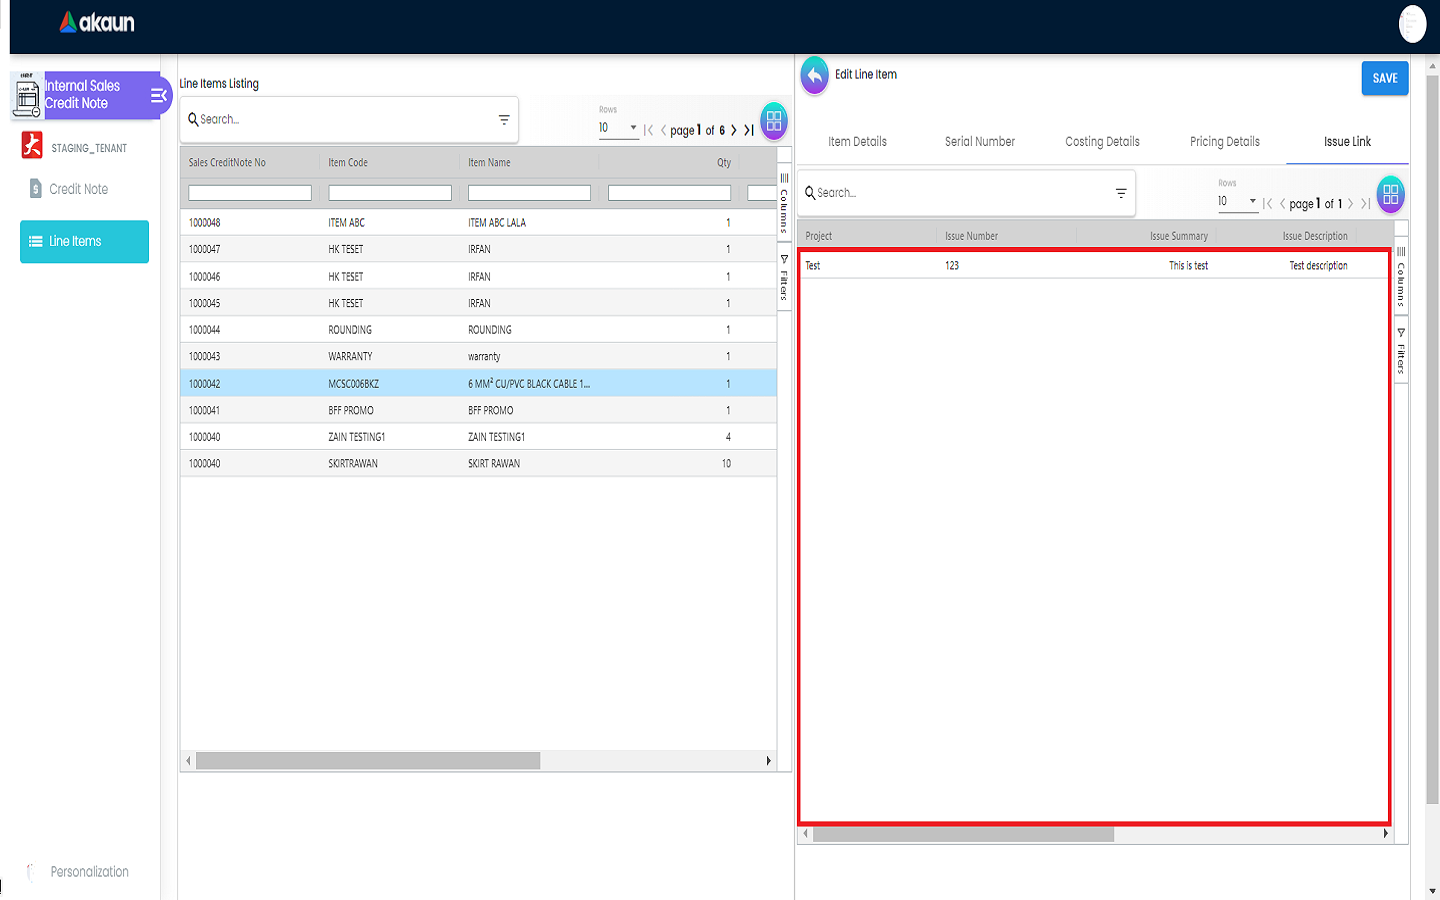Switch to the Serial Number tab
Screen dimensions: 1440x900
pos(979,142)
